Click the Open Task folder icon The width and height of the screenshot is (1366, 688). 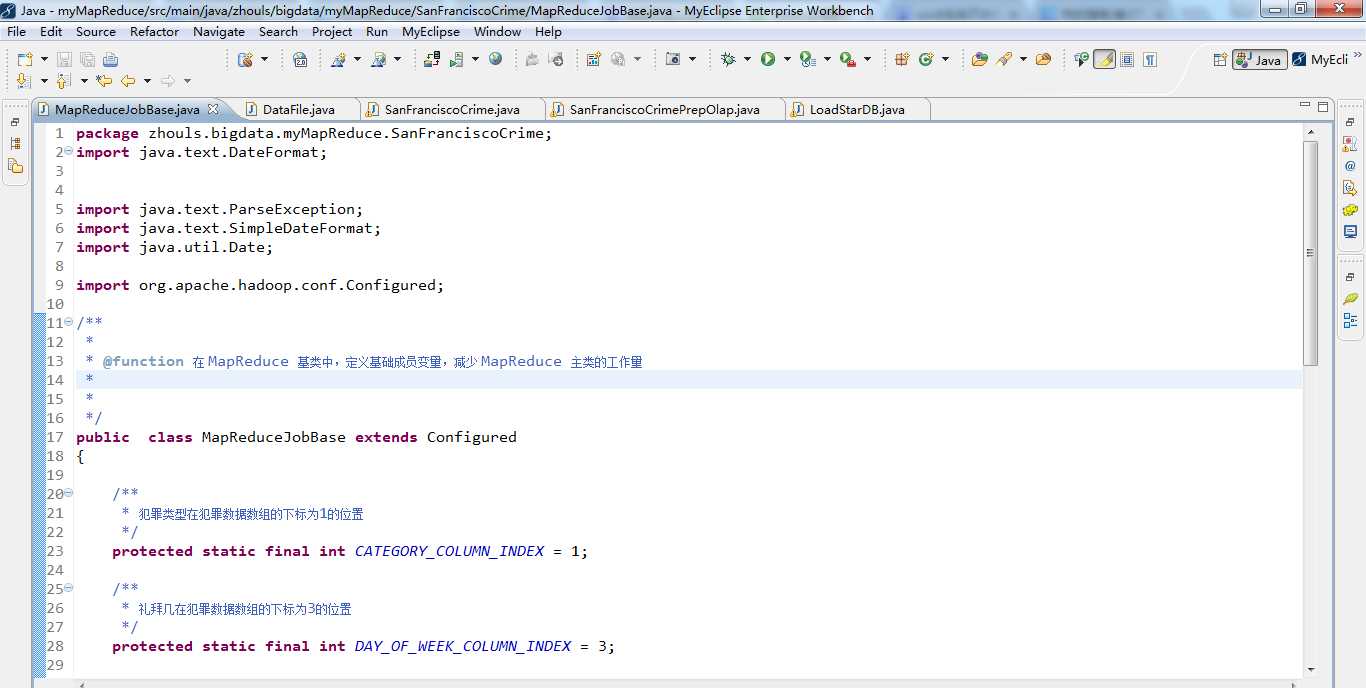[1043, 59]
